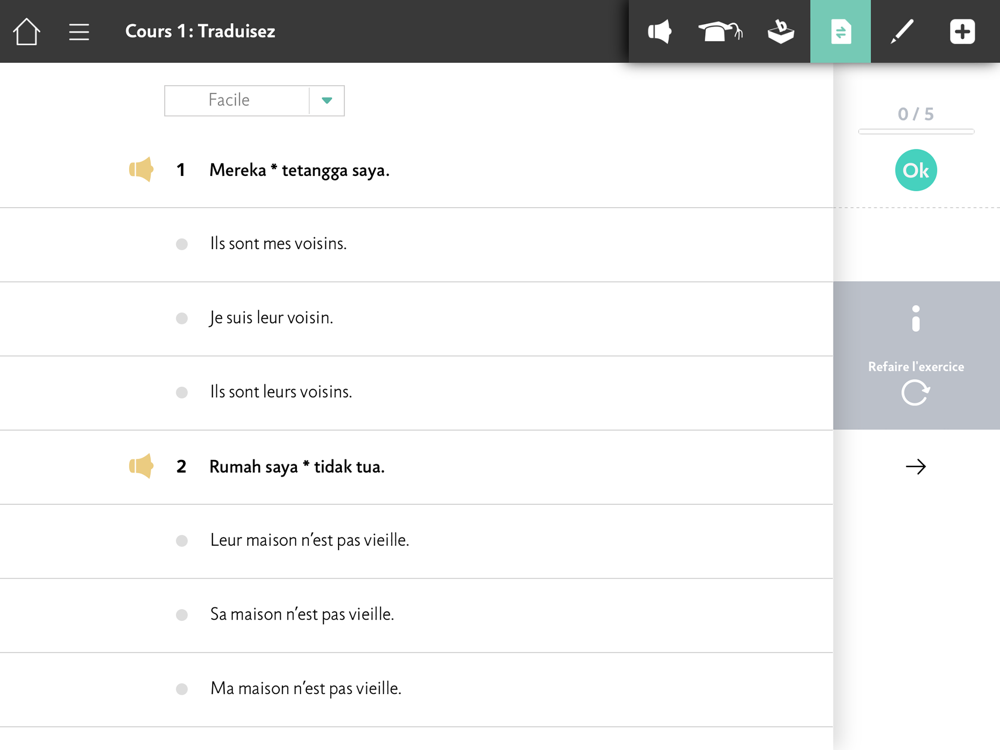Viewport: 1000px width, 750px height.
Task: Open the hamburger menu
Action: click(79, 32)
